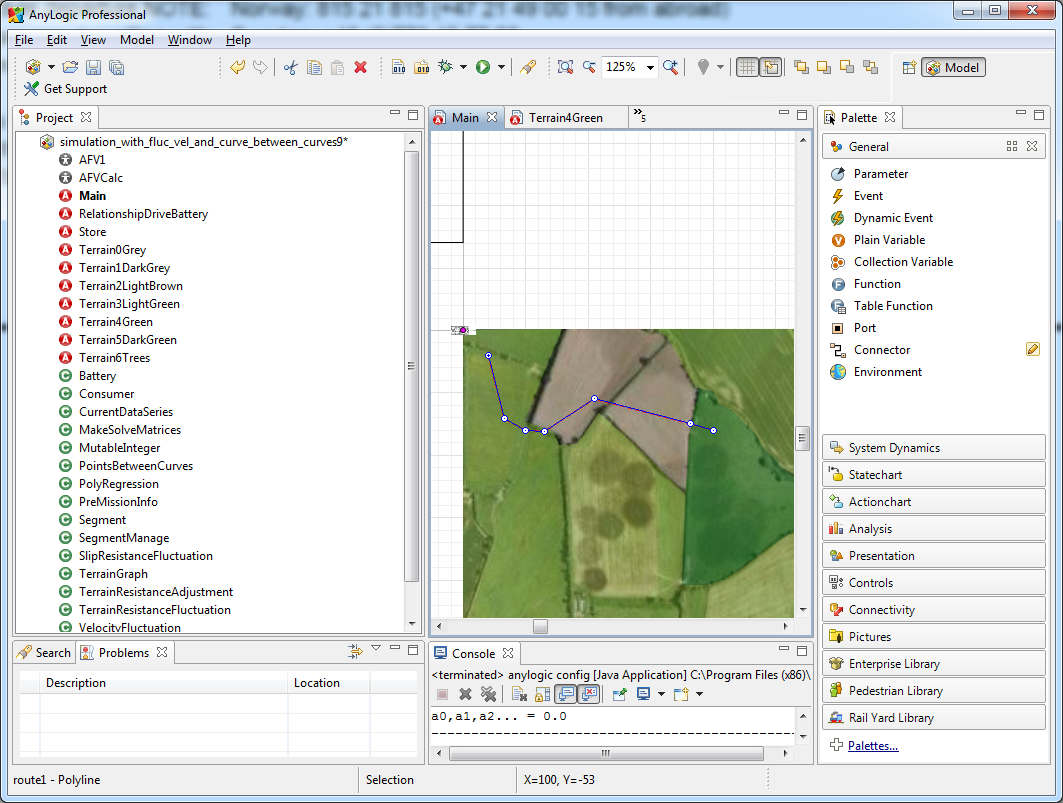Click the Run model green play icon

(x=483, y=66)
